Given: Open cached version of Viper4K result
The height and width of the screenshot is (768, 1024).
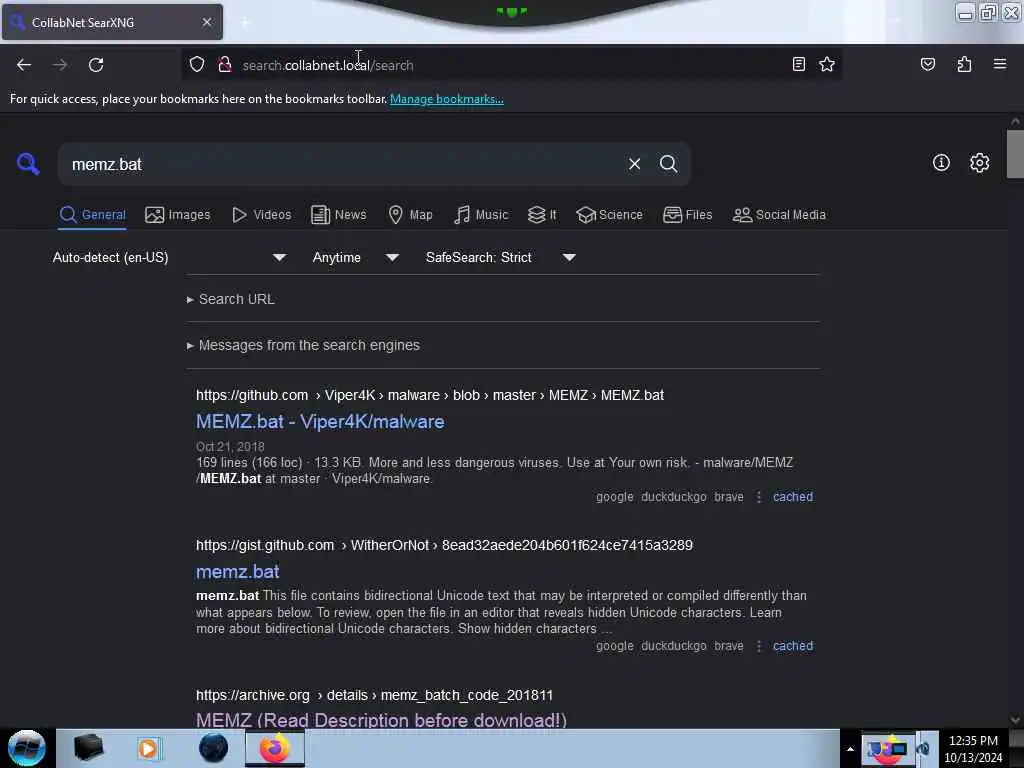Looking at the screenshot, I should (x=793, y=497).
